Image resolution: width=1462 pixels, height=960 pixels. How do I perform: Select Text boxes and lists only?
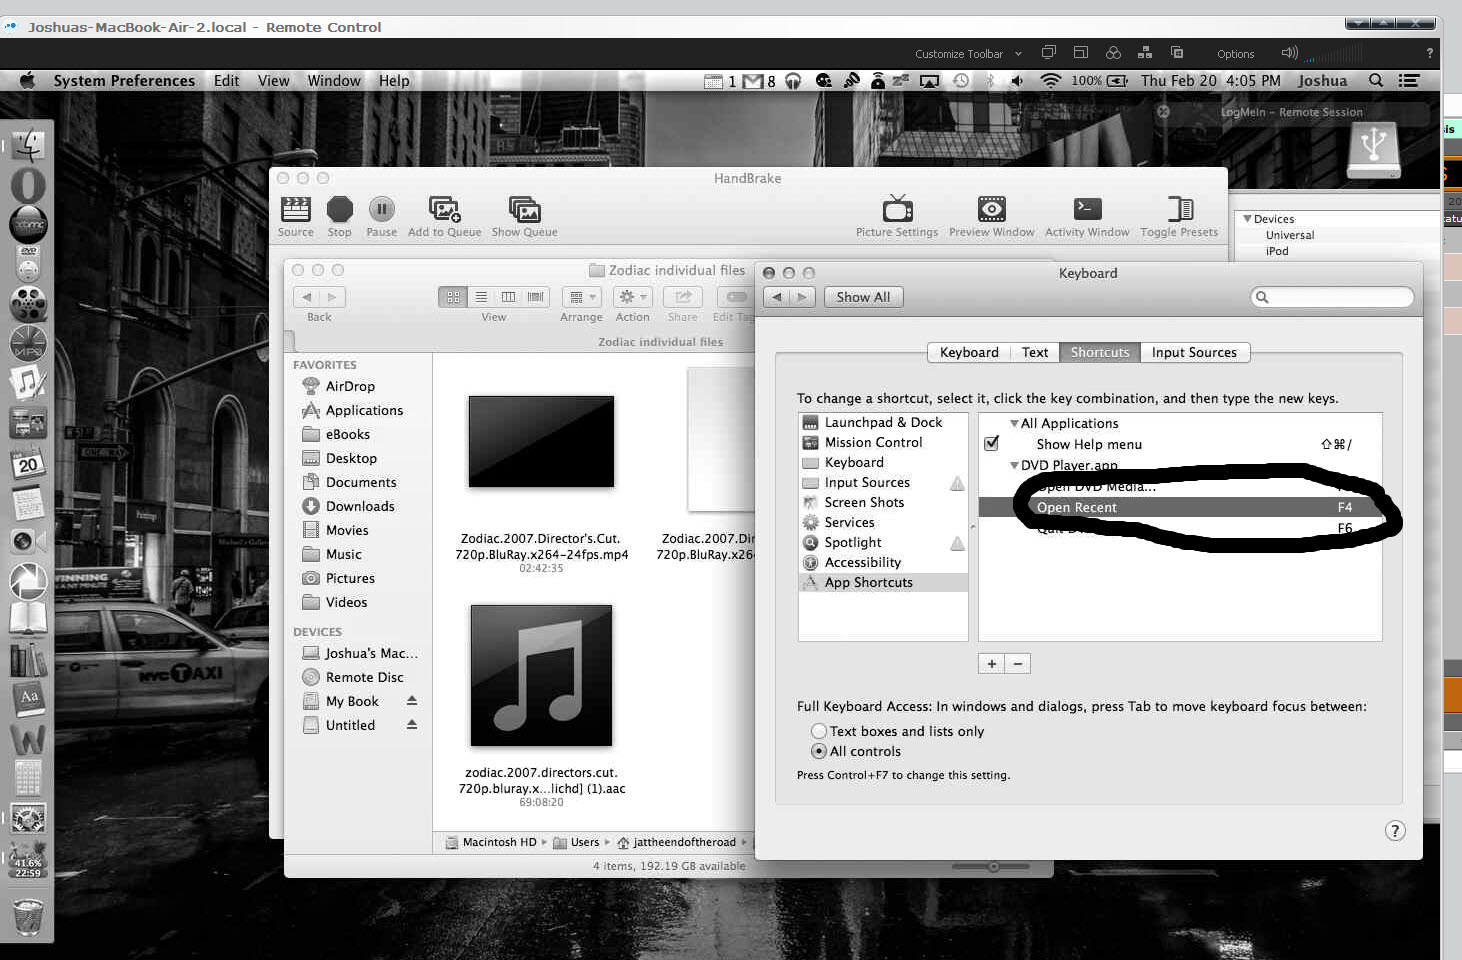click(819, 731)
